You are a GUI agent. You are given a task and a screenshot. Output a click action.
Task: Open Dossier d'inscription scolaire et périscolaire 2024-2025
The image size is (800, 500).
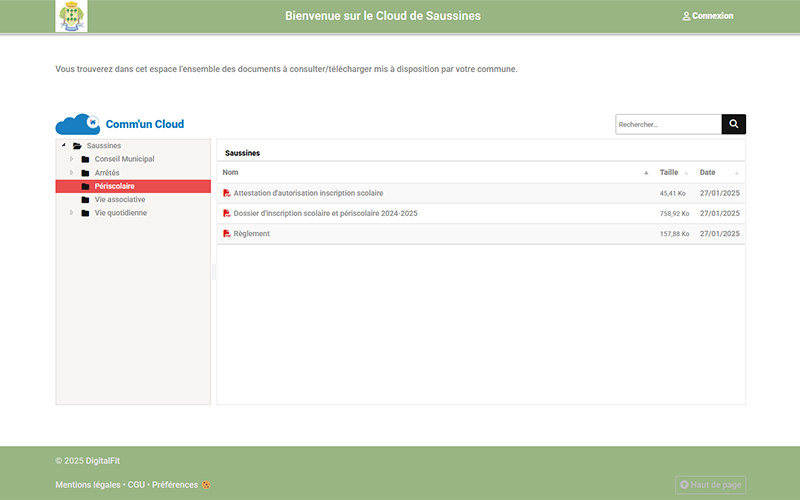click(326, 213)
